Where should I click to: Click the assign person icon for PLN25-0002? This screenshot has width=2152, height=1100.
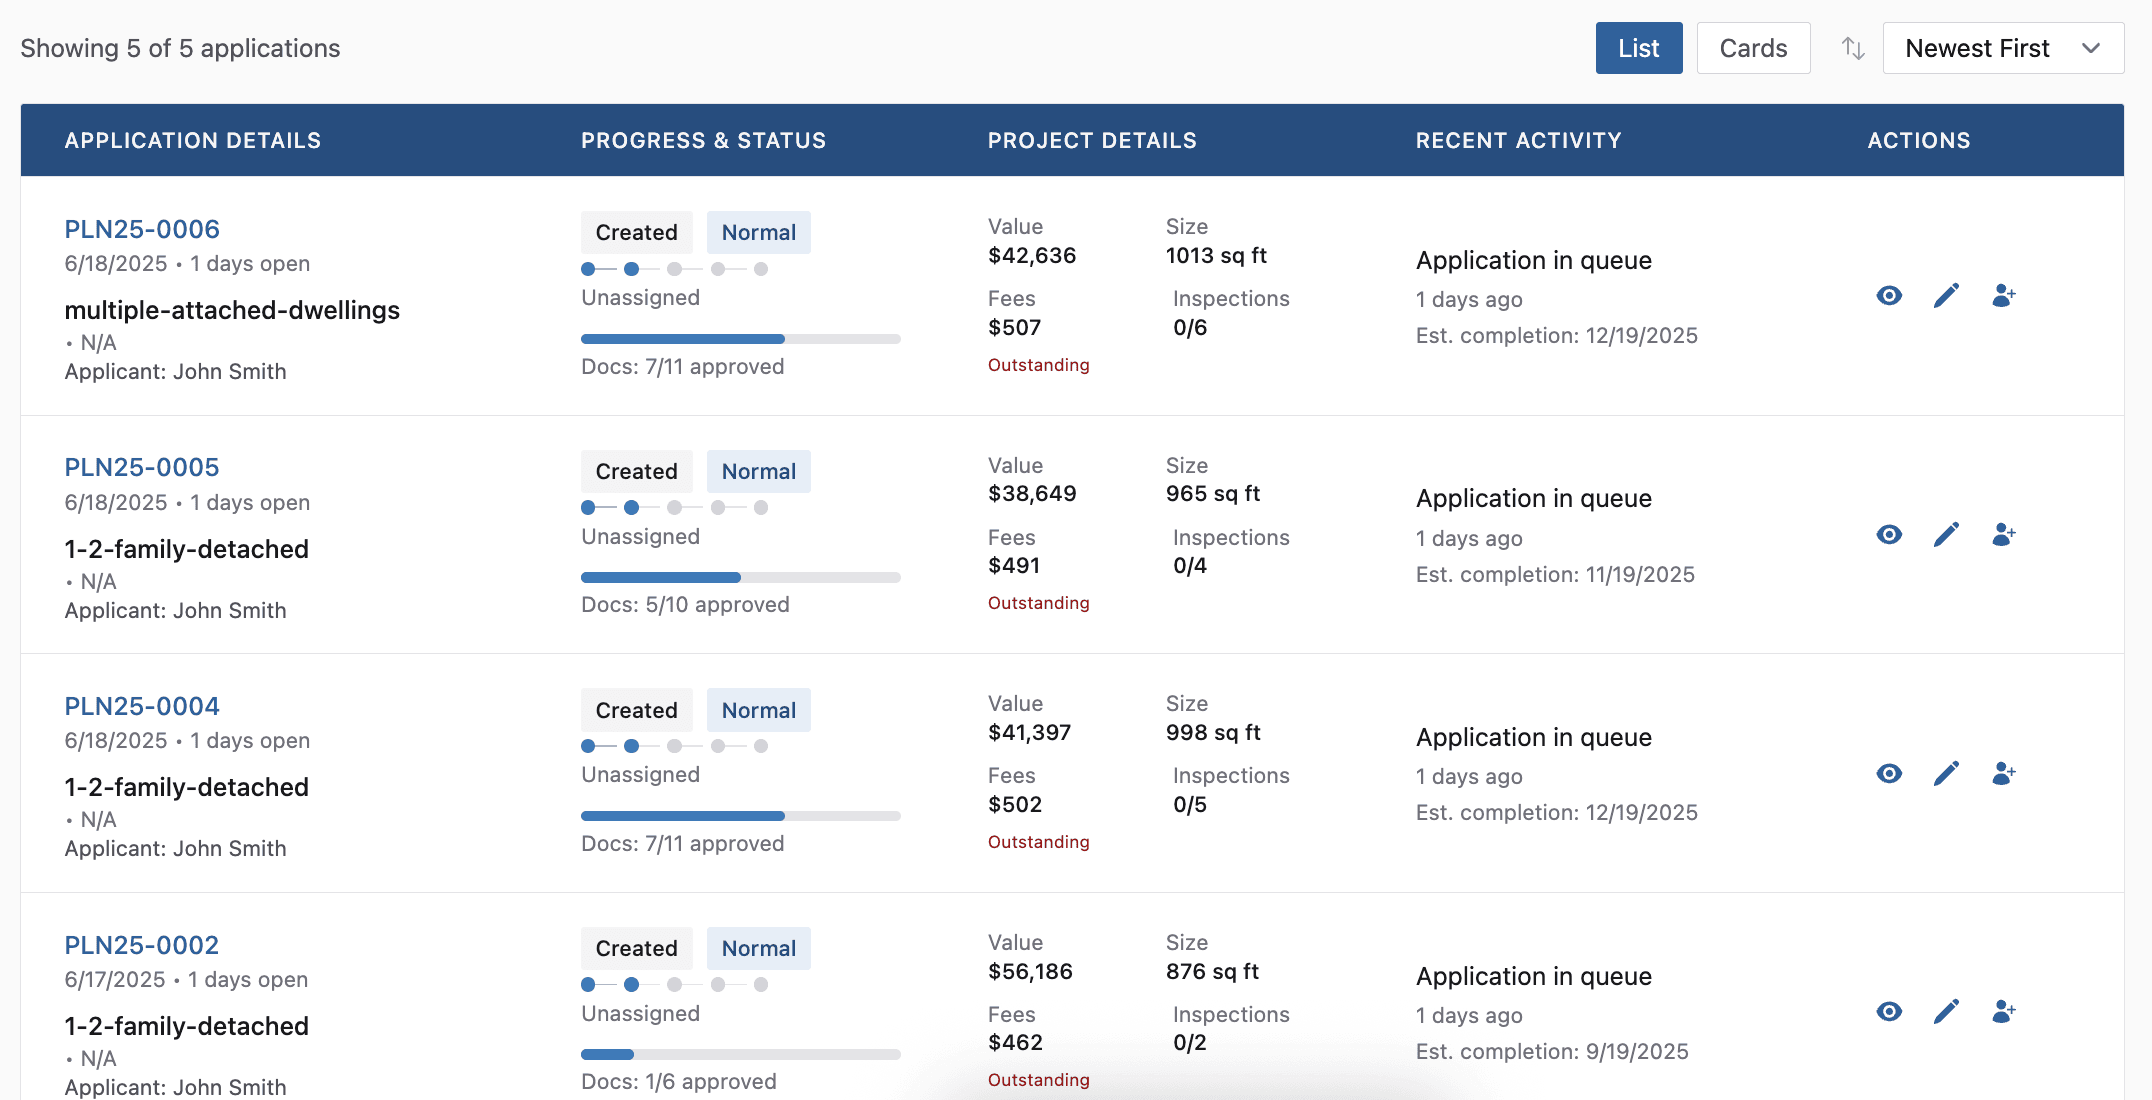pos(2003,1012)
